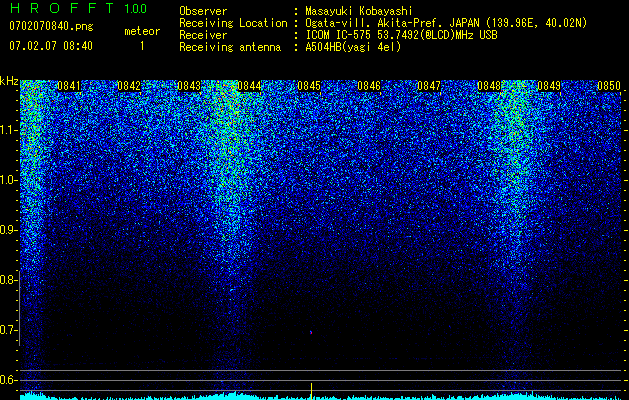Select the A504HB(yagi 4el) antenna text
This screenshot has height=400, width=629.
(353, 47)
